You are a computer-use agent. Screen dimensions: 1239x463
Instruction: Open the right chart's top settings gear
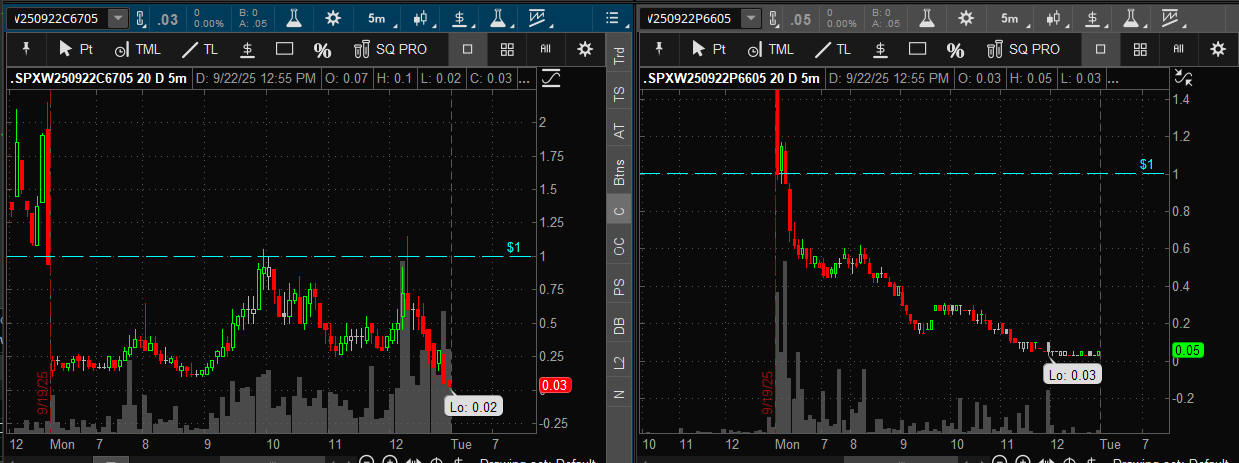[966, 18]
